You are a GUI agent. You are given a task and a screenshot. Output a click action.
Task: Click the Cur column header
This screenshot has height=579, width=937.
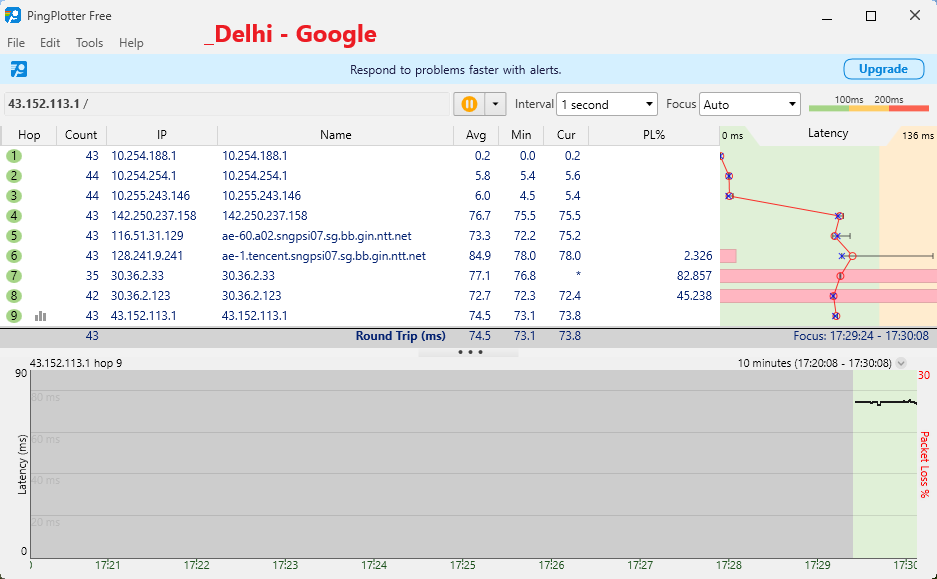coord(566,135)
